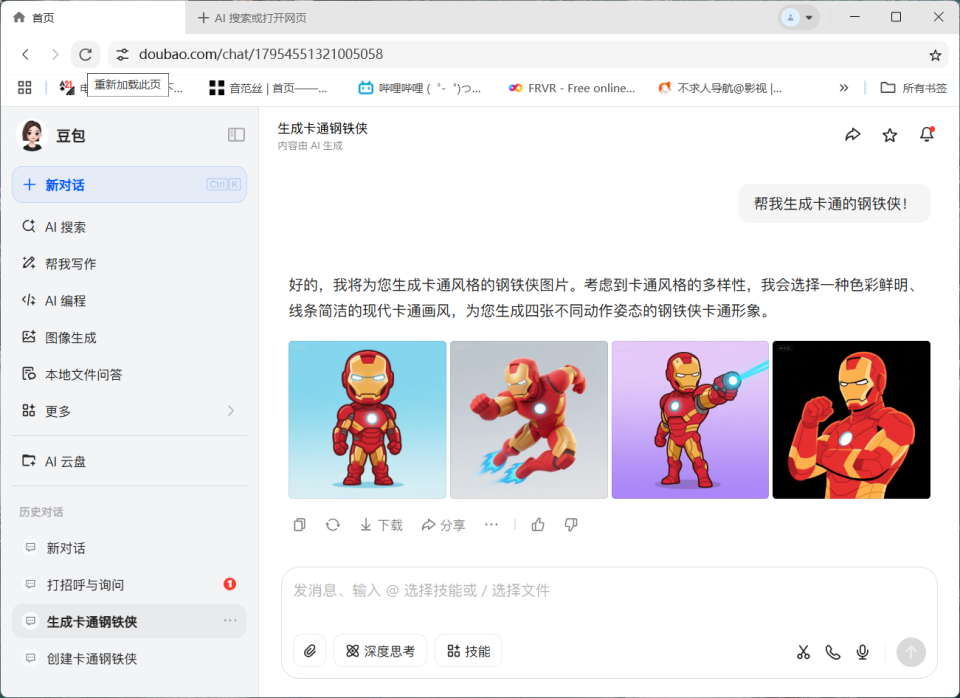Image resolution: width=960 pixels, height=698 pixels.
Task: Open the standing Iron Man image on blue
Action: (367, 420)
